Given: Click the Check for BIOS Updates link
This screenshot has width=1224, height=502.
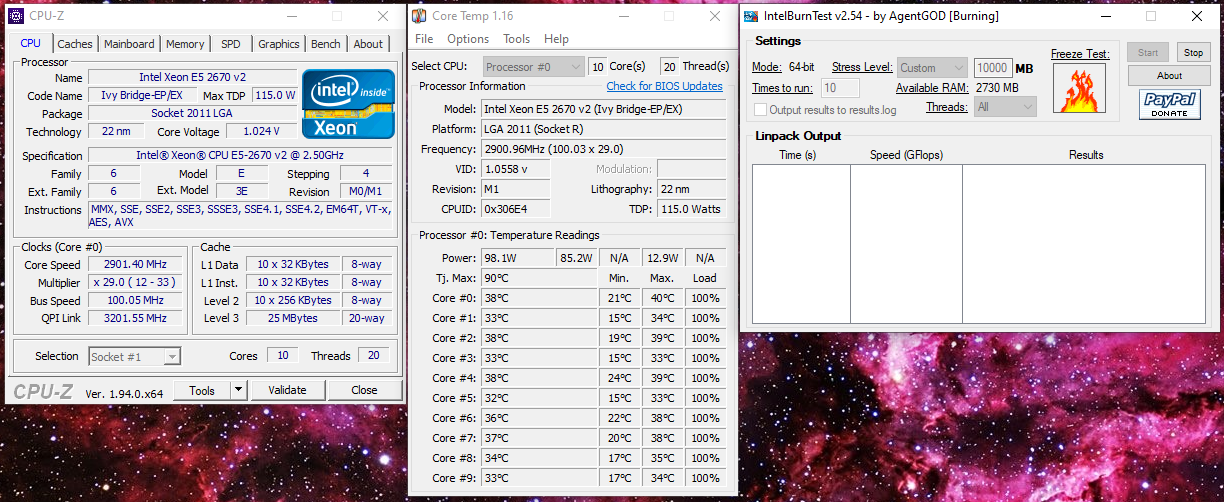Looking at the screenshot, I should click(664, 86).
